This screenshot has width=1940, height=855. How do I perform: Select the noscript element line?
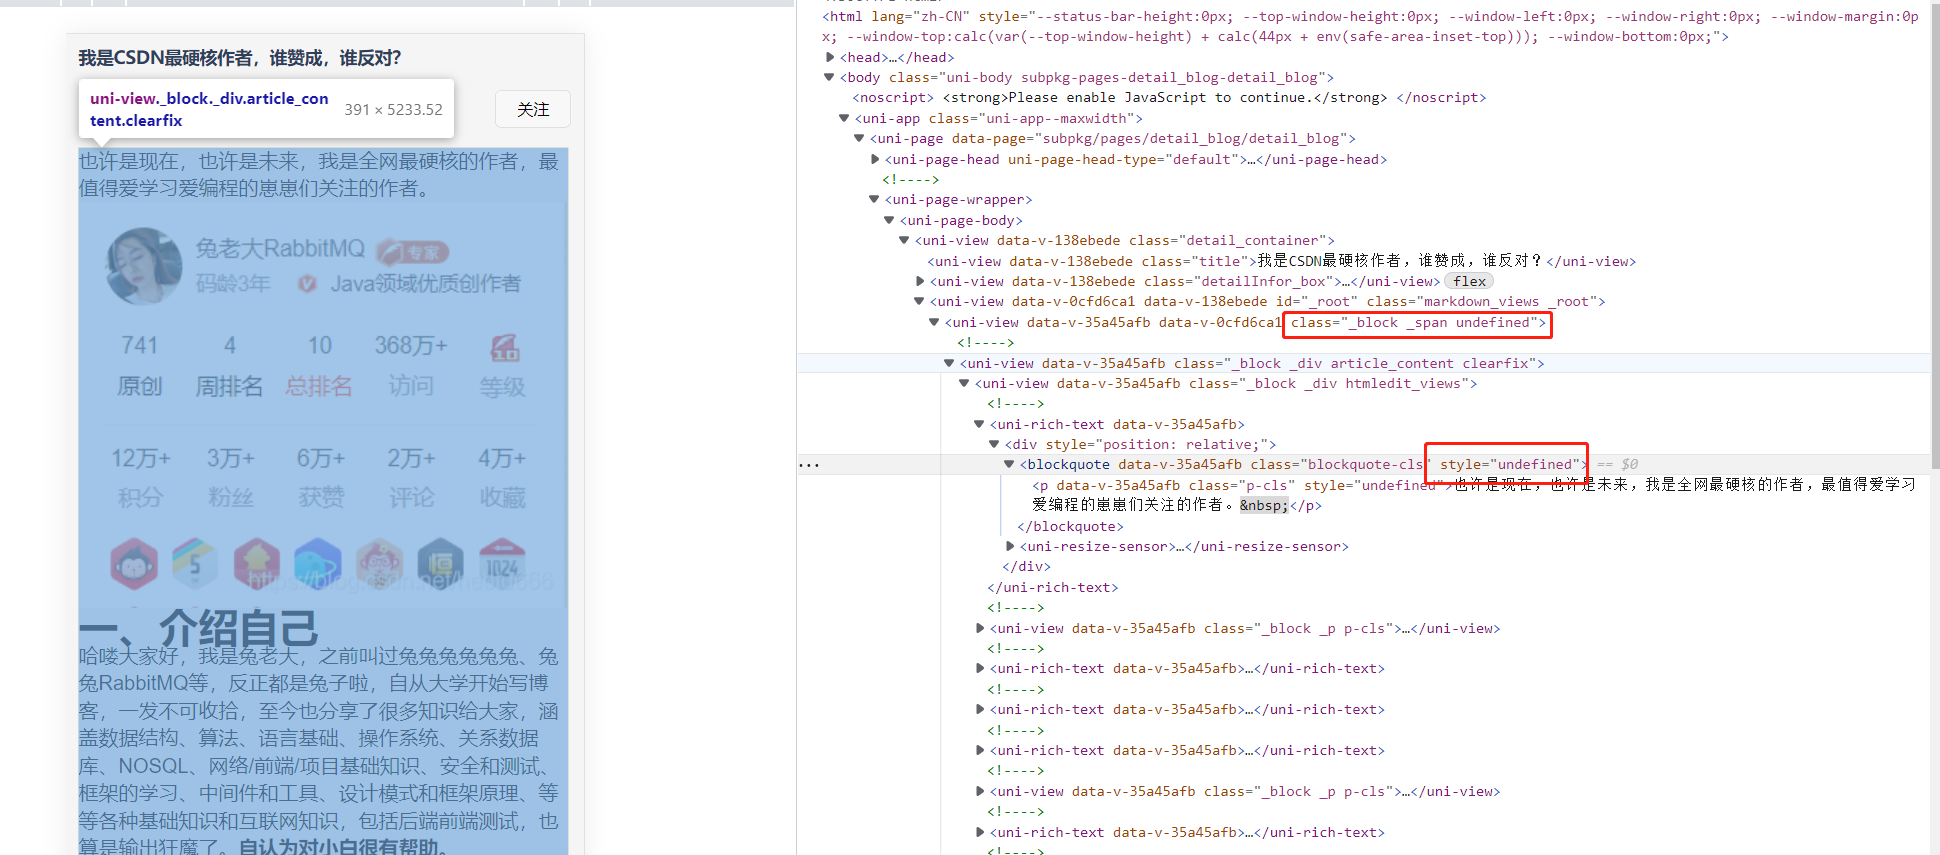click(x=1169, y=97)
